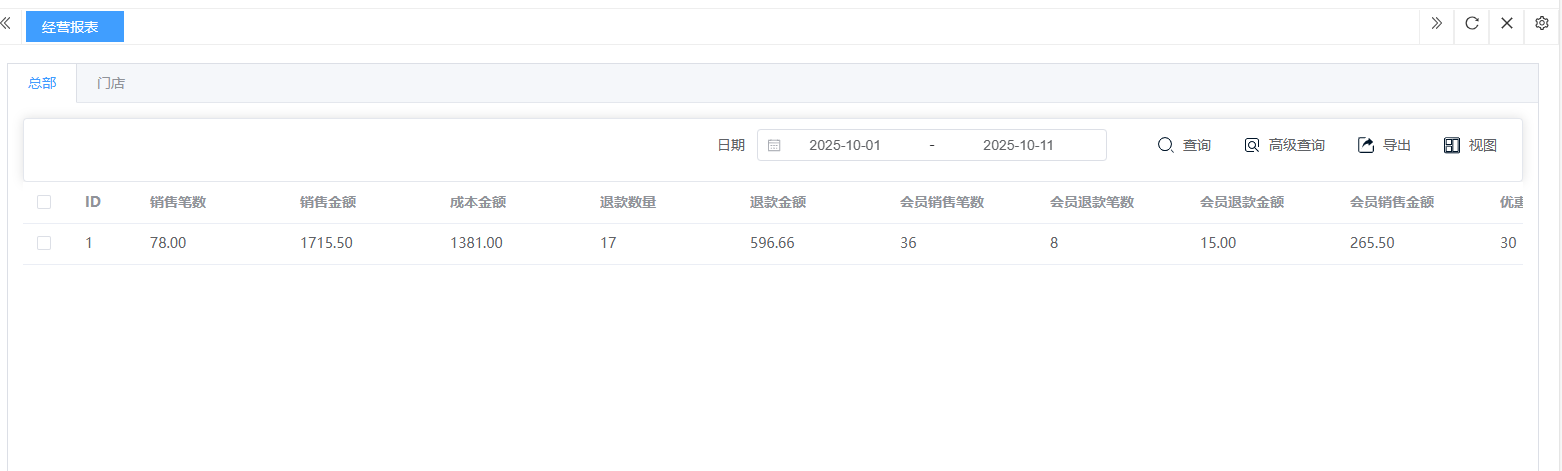Click the refresh icon in tab bar
Image resolution: width=1562 pixels, height=471 pixels.
(x=1472, y=24)
